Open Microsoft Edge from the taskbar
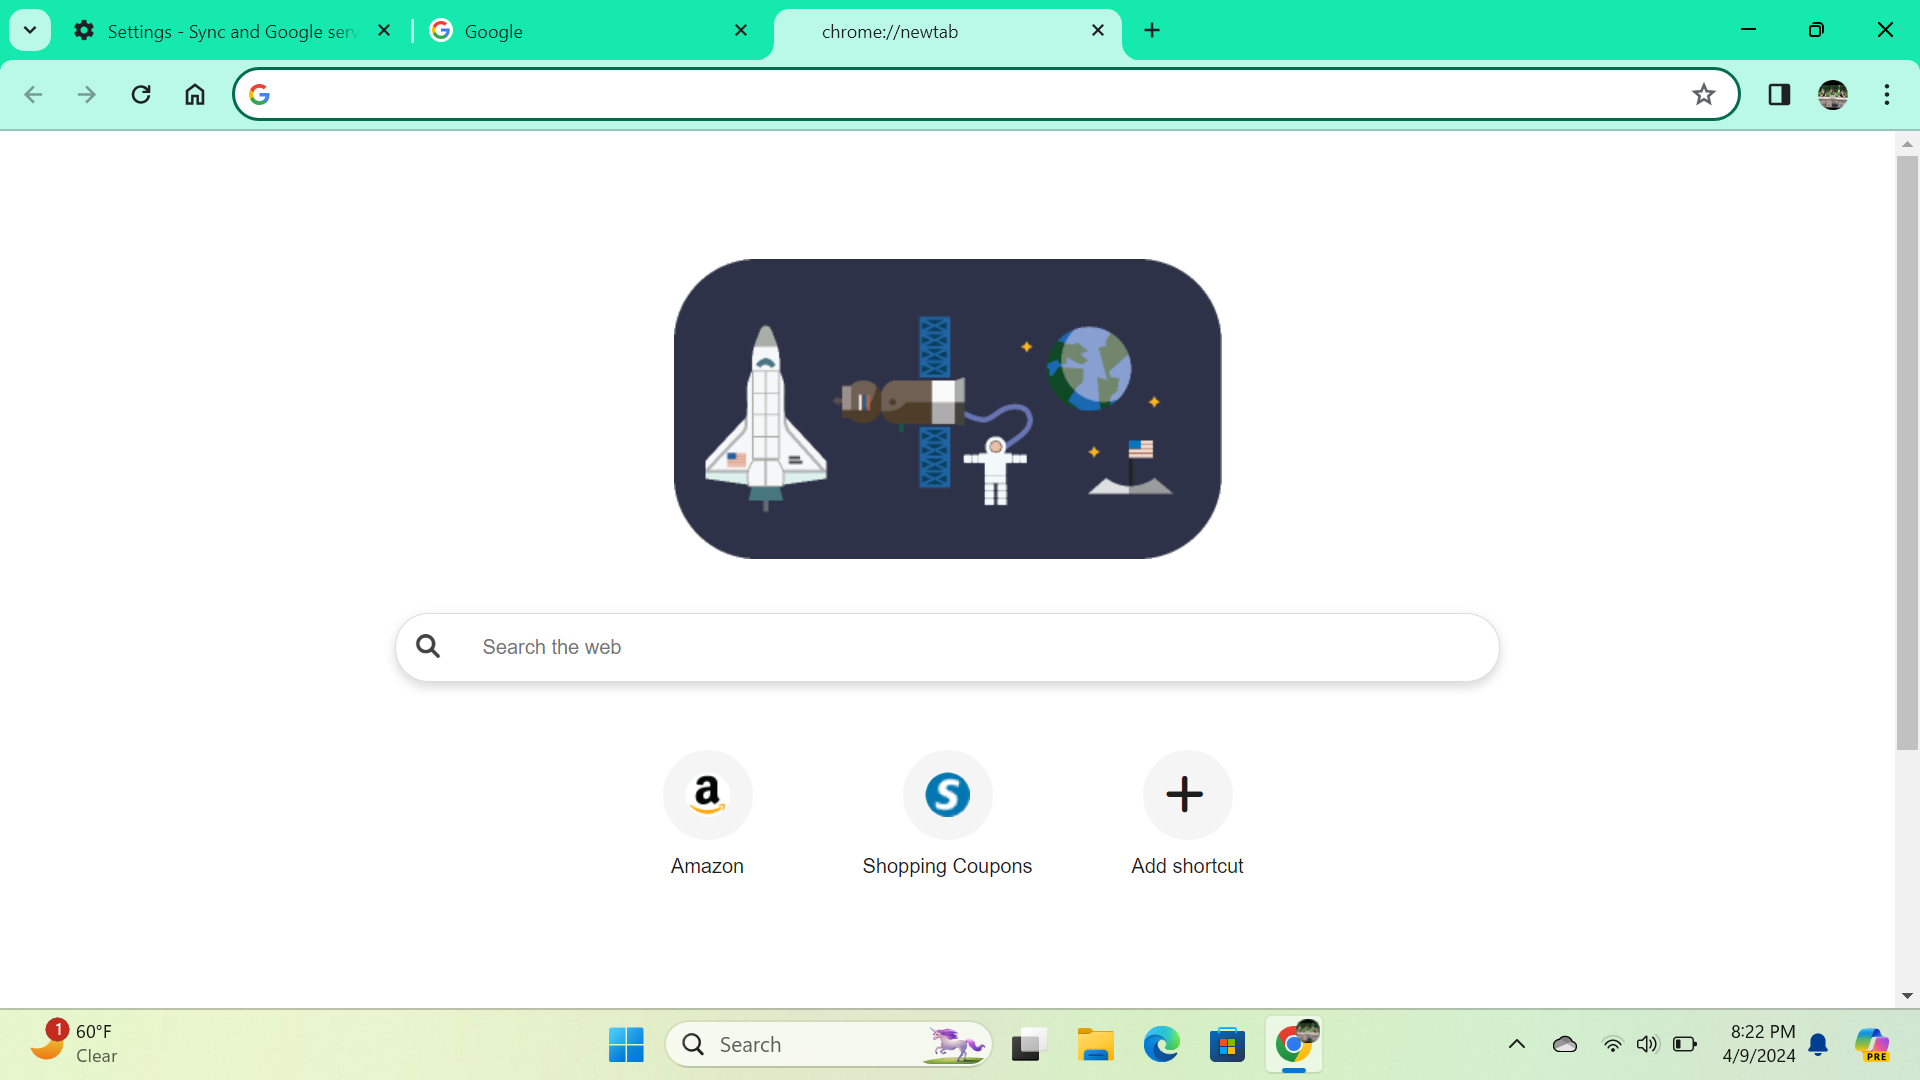1920x1080 pixels. pos(1161,1044)
